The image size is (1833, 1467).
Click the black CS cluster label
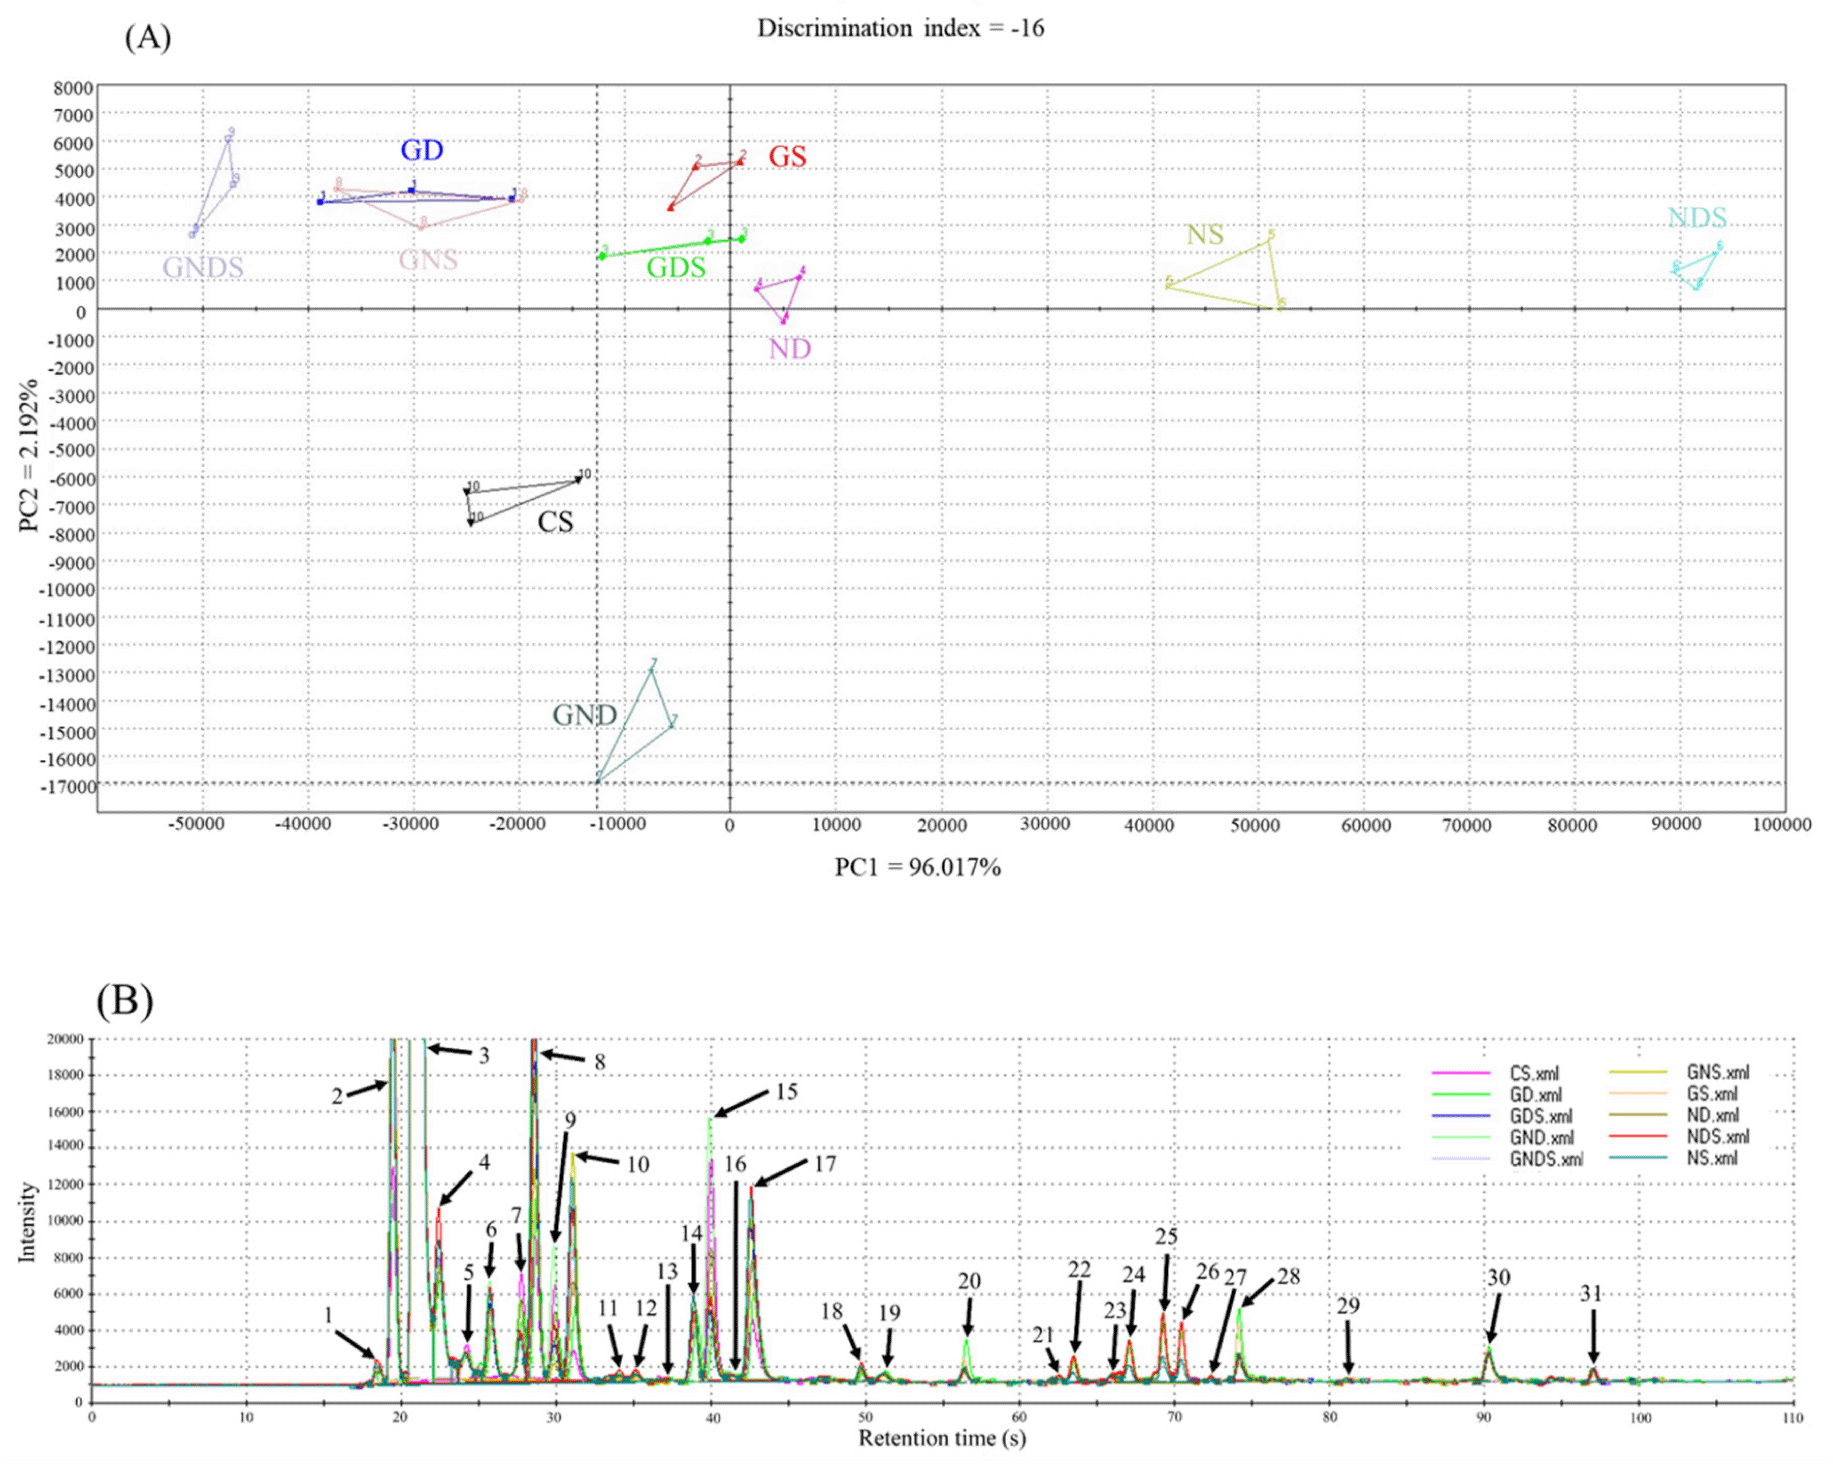pos(556,521)
